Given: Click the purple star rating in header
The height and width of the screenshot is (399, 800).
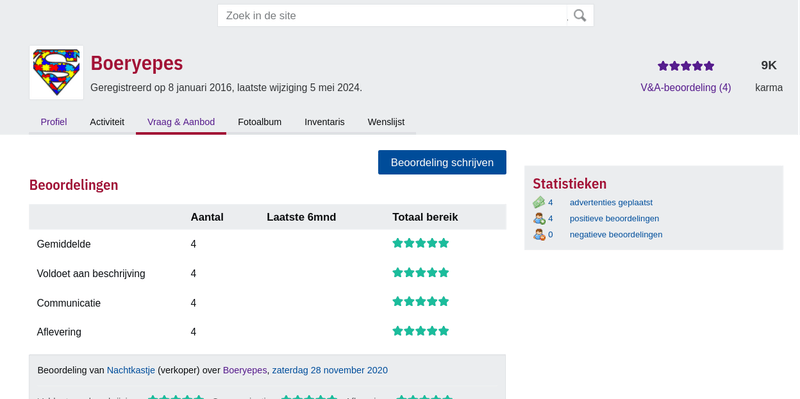Looking at the screenshot, I should coord(686,66).
